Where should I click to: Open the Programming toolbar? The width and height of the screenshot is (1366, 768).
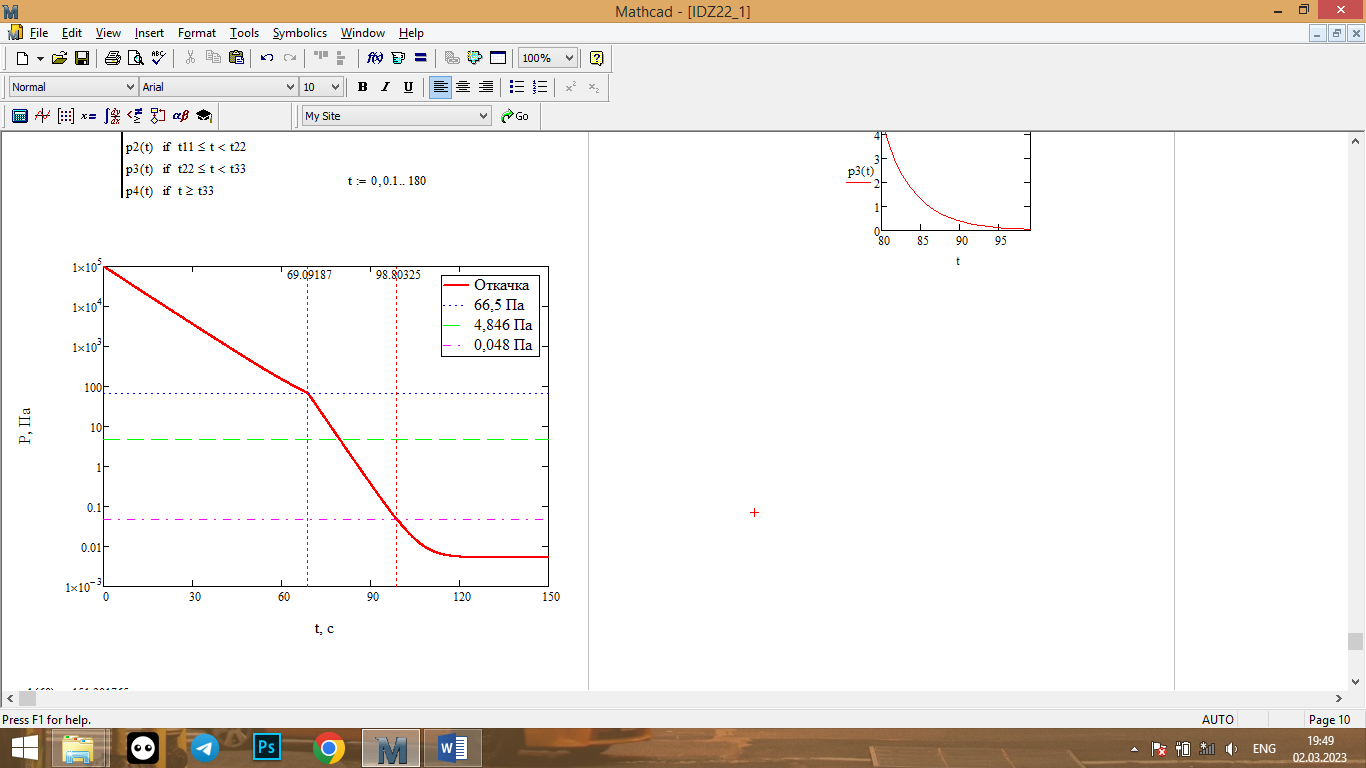158,116
